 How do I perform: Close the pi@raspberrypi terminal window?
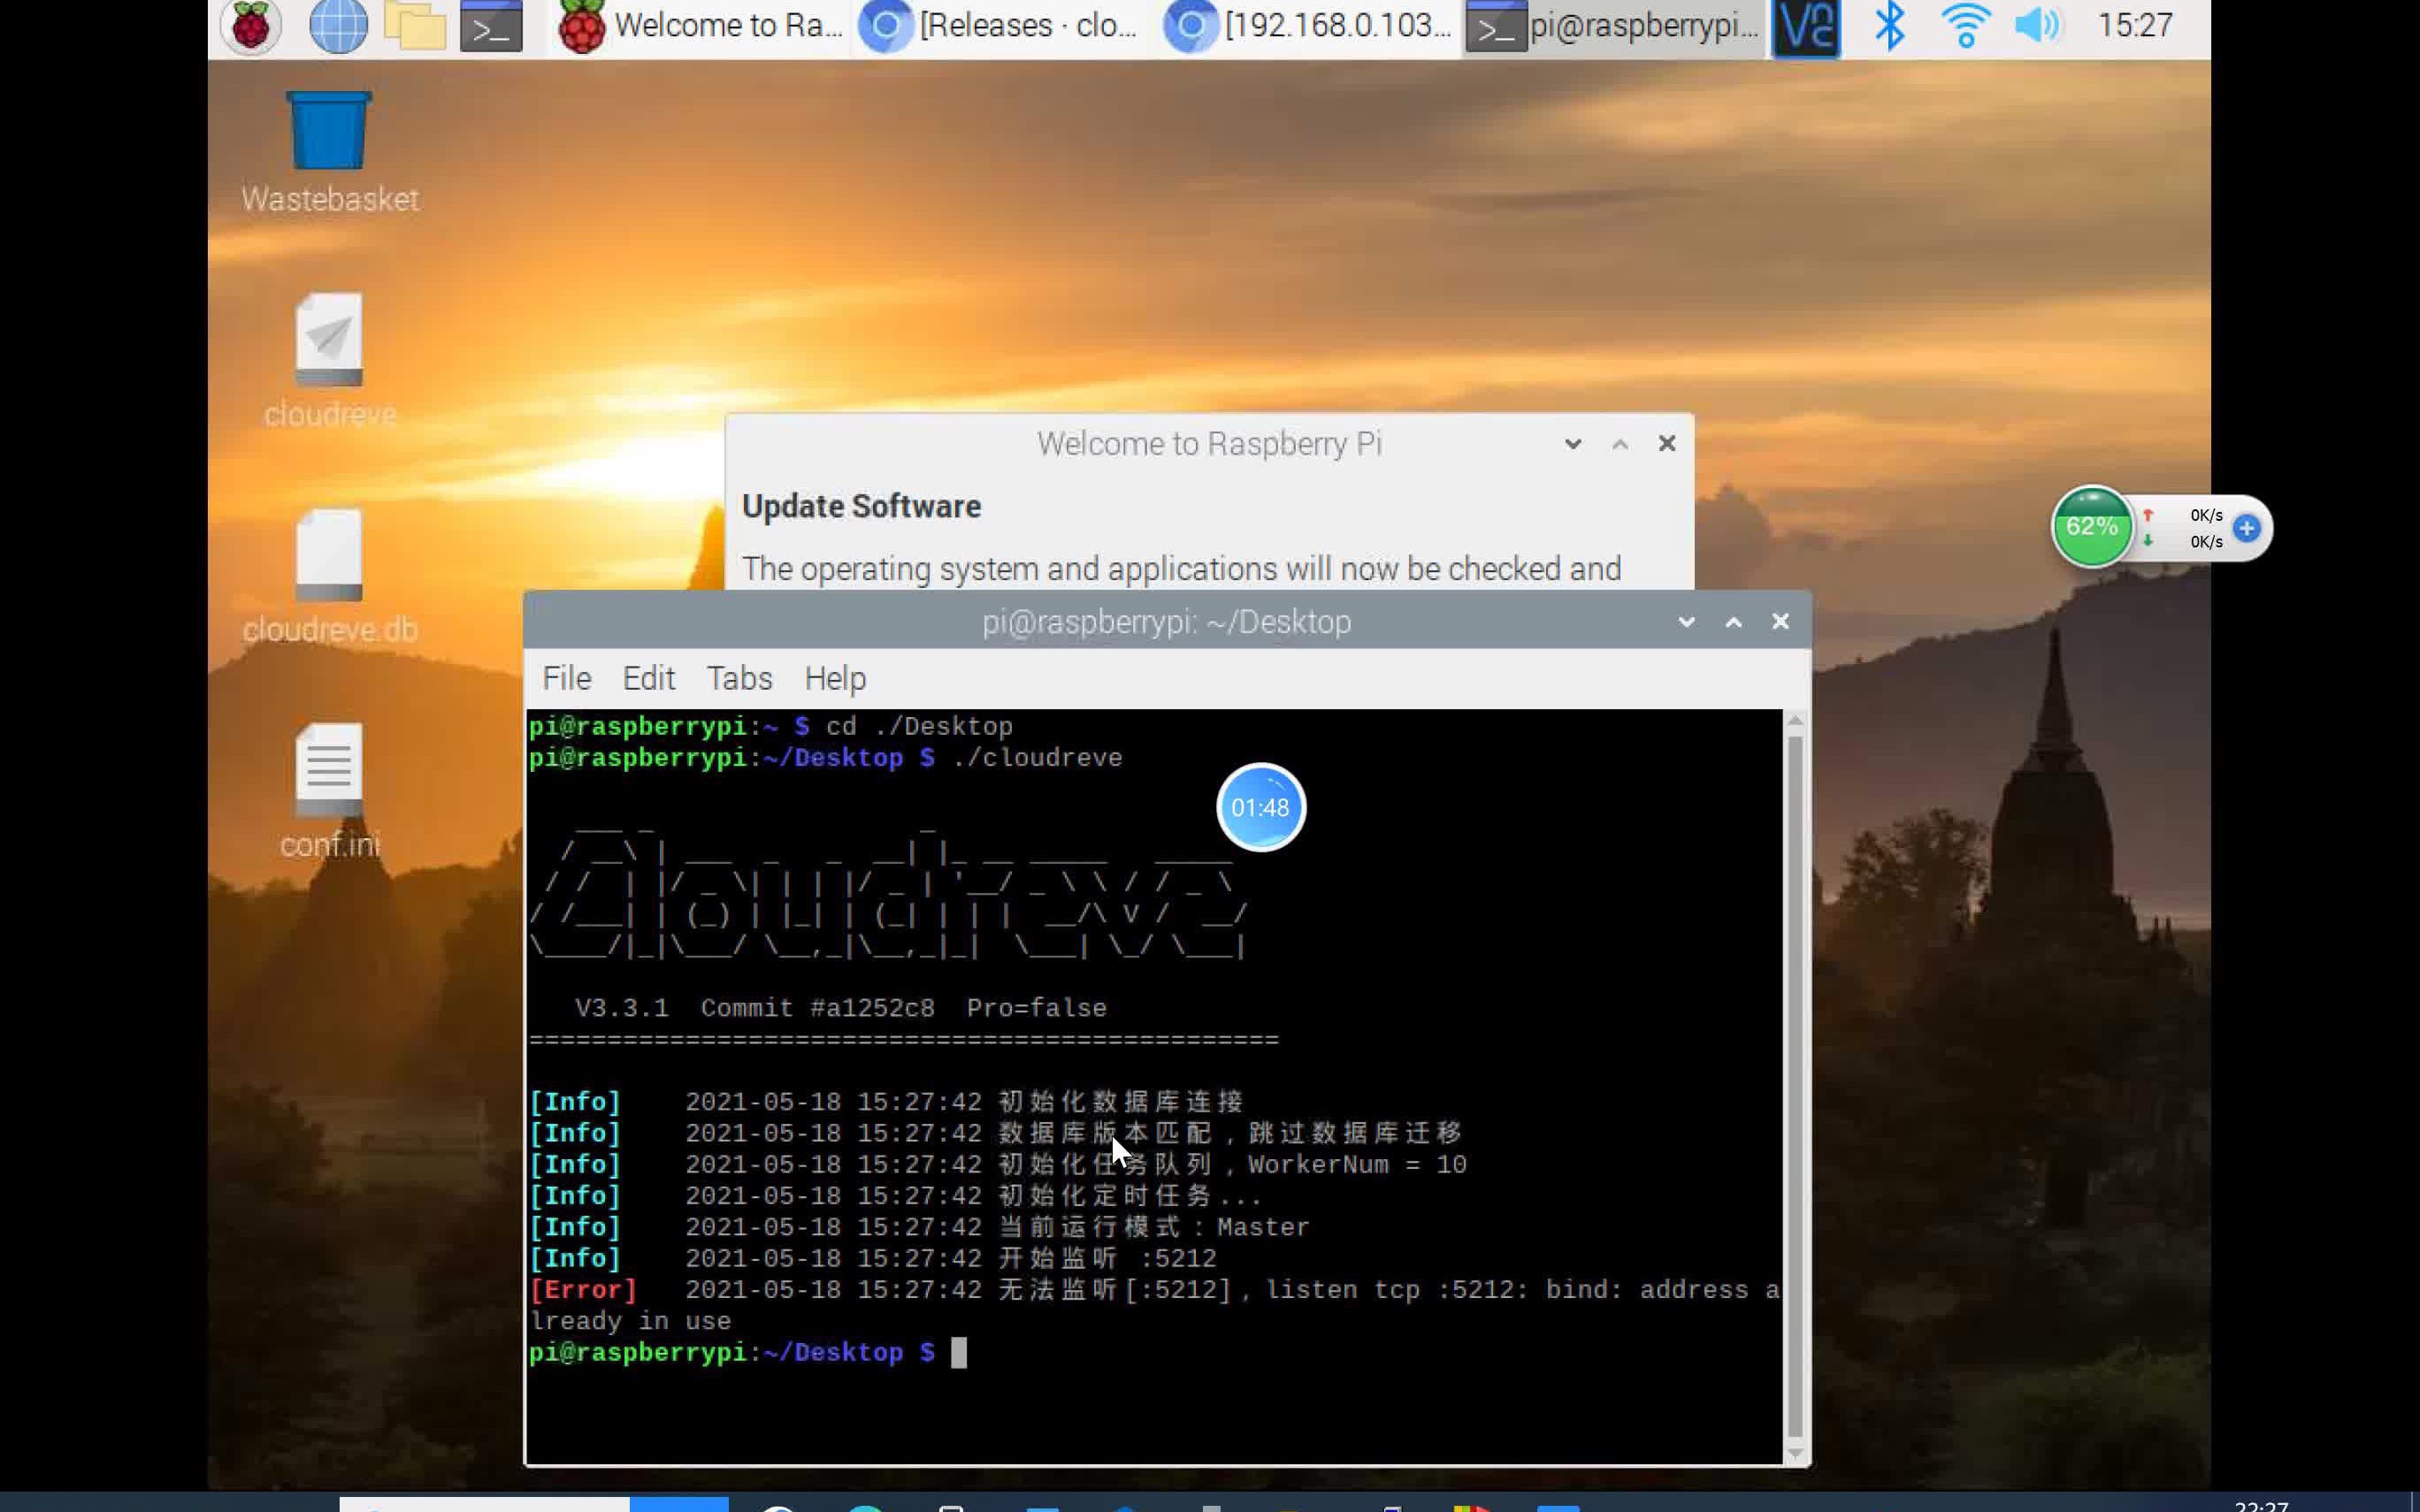pyautogui.click(x=1780, y=622)
